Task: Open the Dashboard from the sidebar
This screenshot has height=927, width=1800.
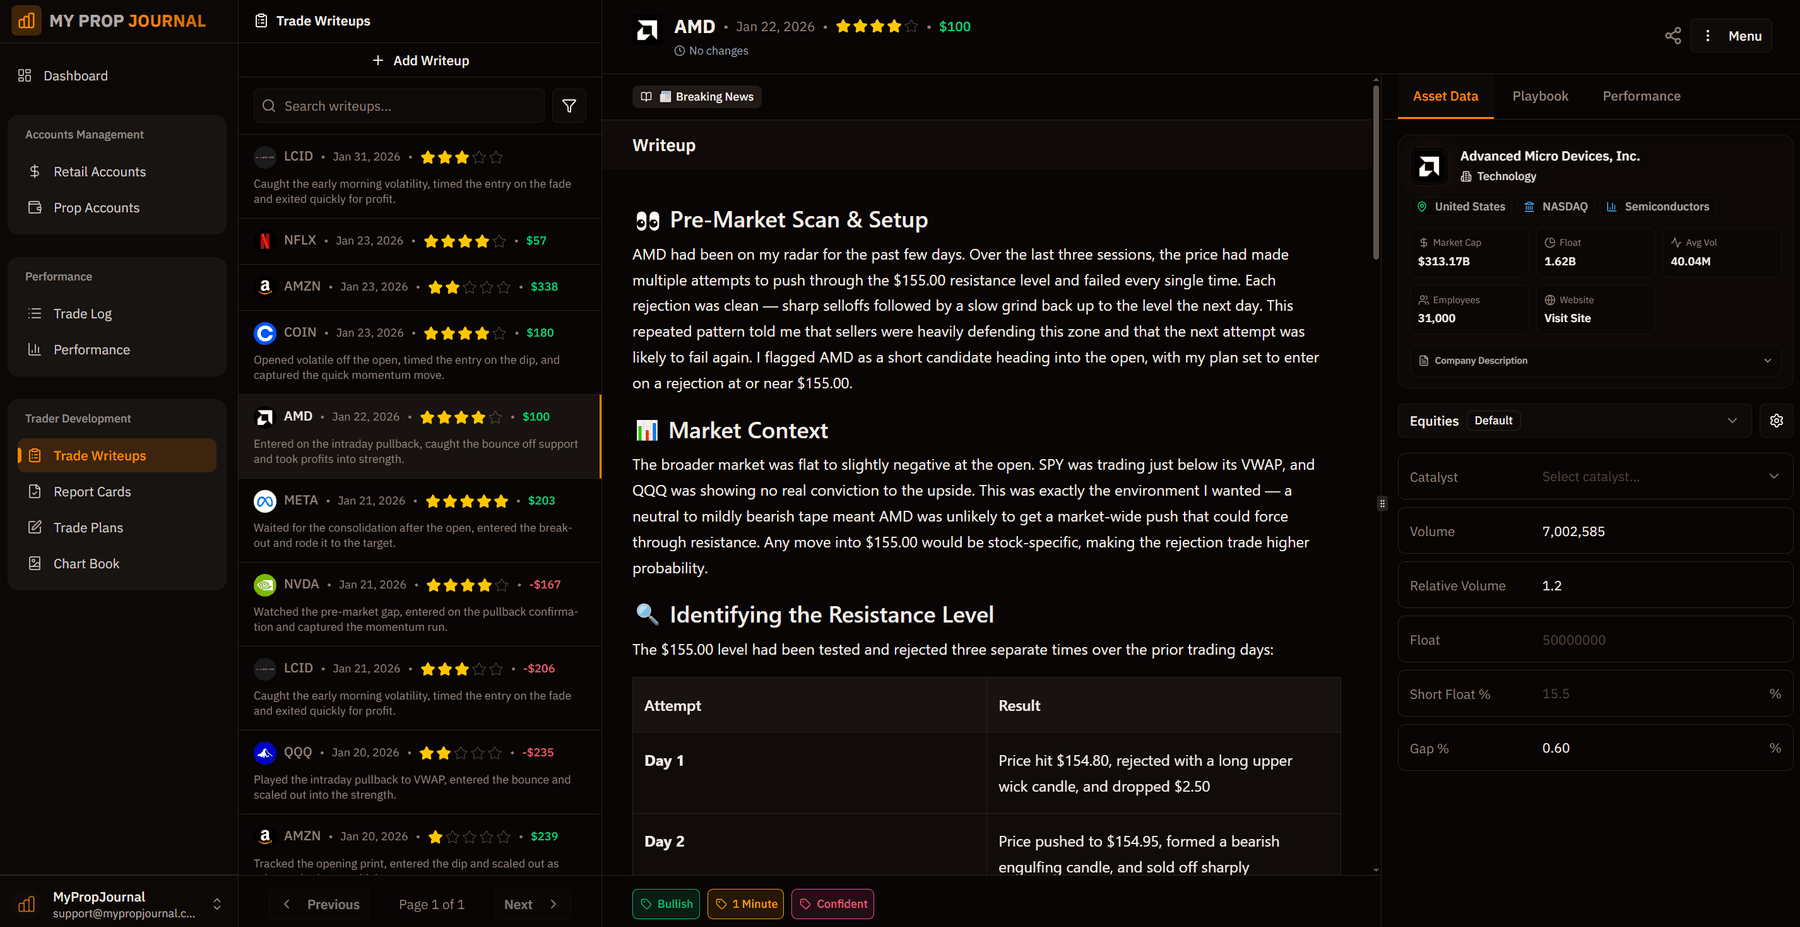Action: coord(75,76)
